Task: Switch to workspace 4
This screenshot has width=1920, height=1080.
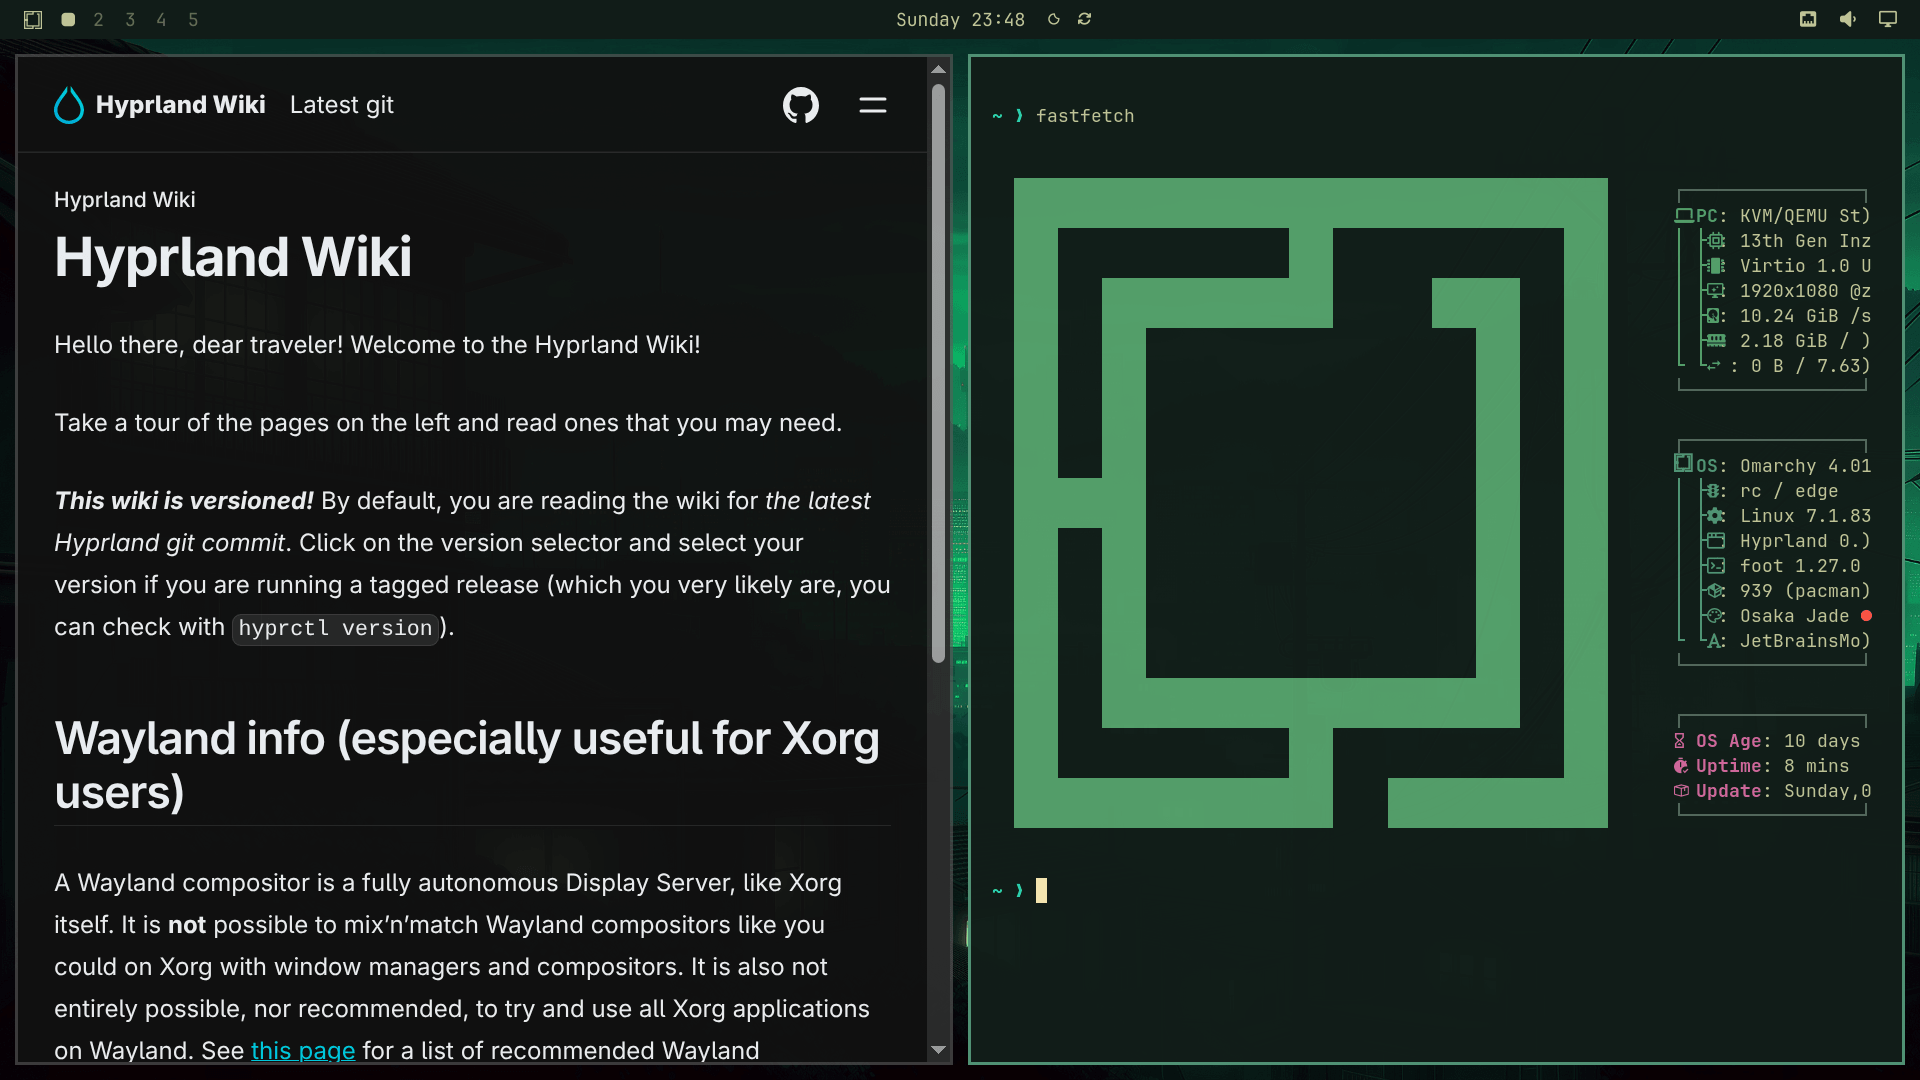Action: 161,19
